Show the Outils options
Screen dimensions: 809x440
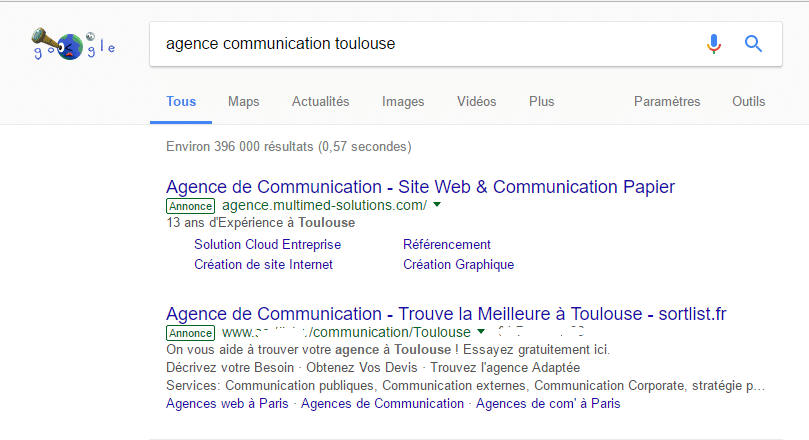749,102
